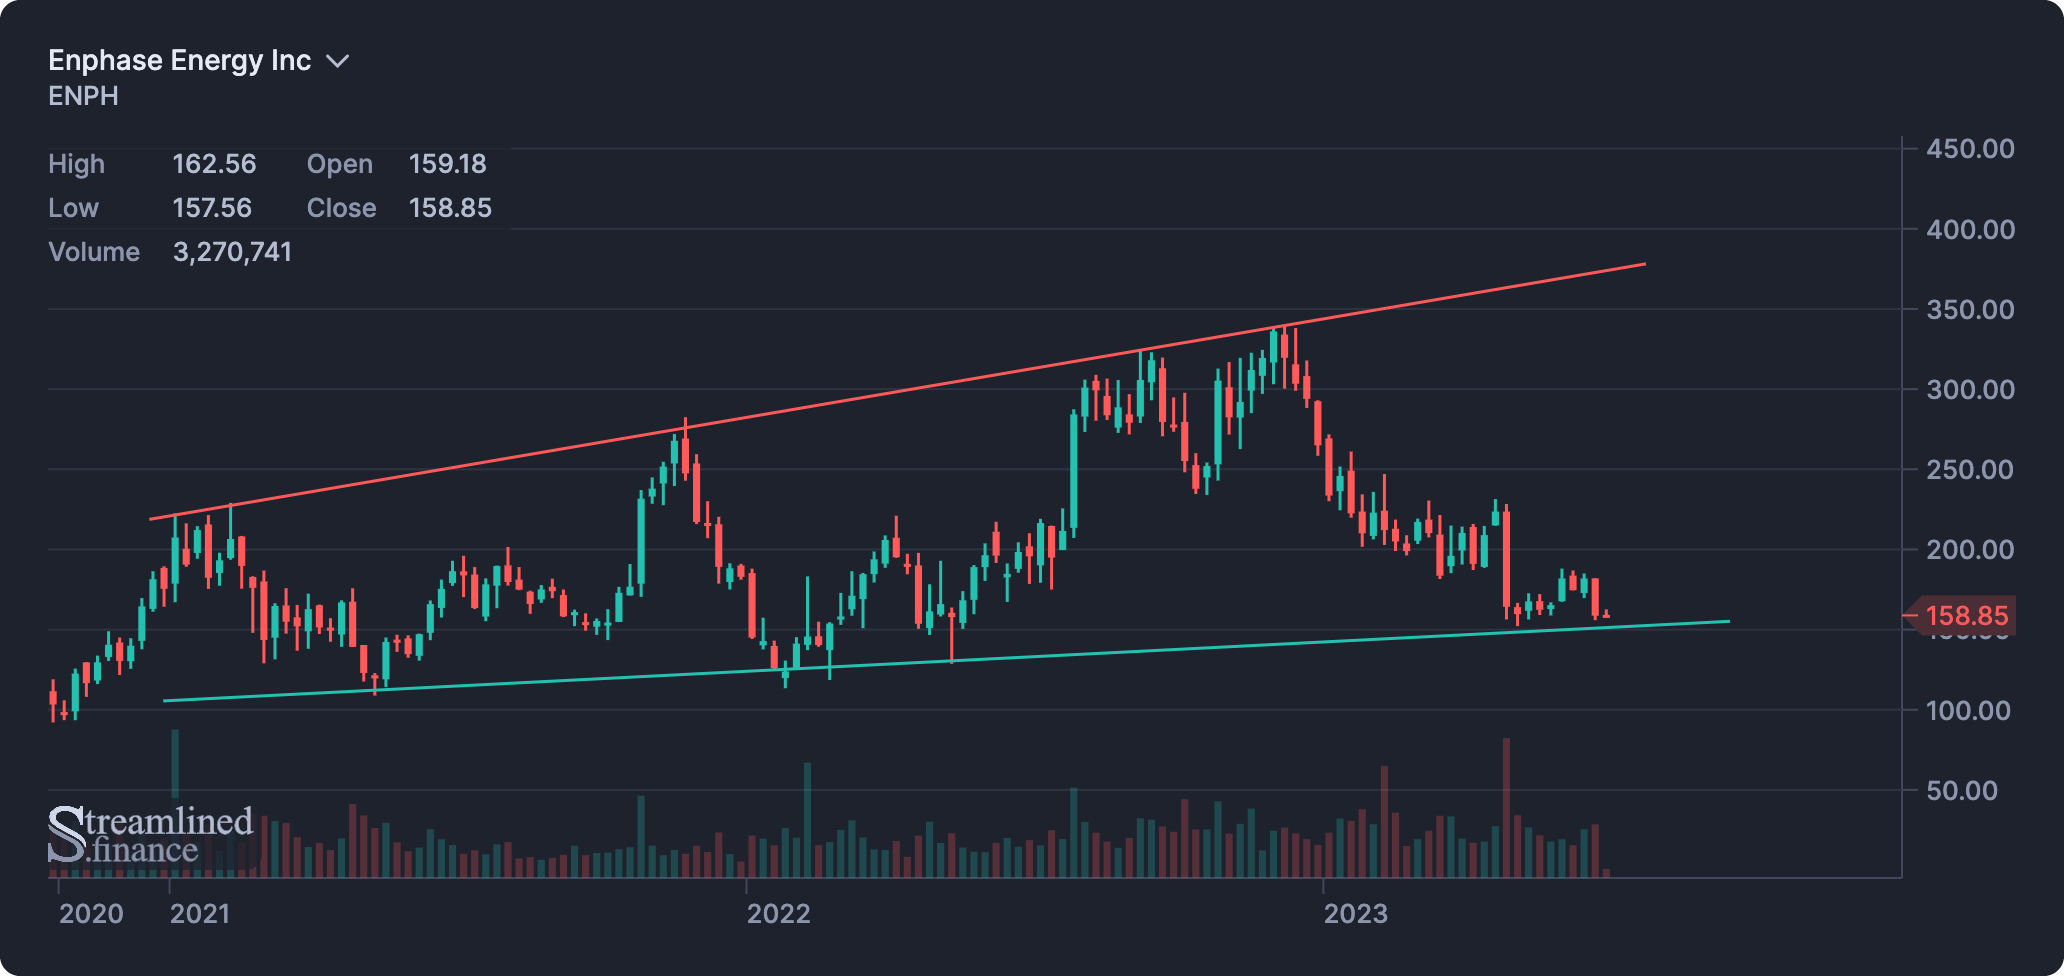Click the 450.00 price axis label

pyautogui.click(x=1970, y=149)
